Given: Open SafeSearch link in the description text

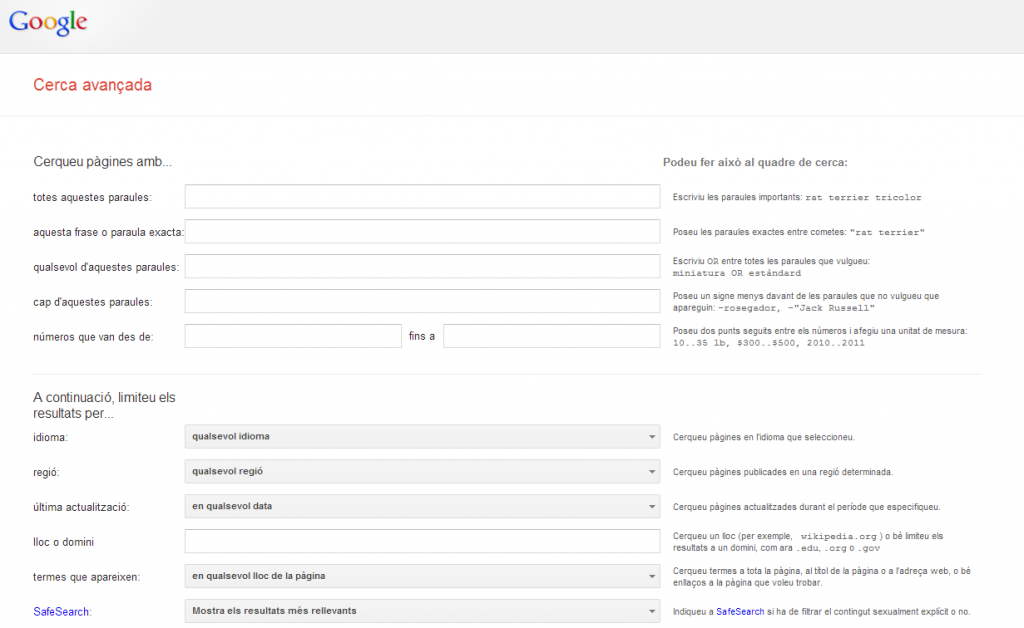Looking at the screenshot, I should pyautogui.click(x=739, y=611).
